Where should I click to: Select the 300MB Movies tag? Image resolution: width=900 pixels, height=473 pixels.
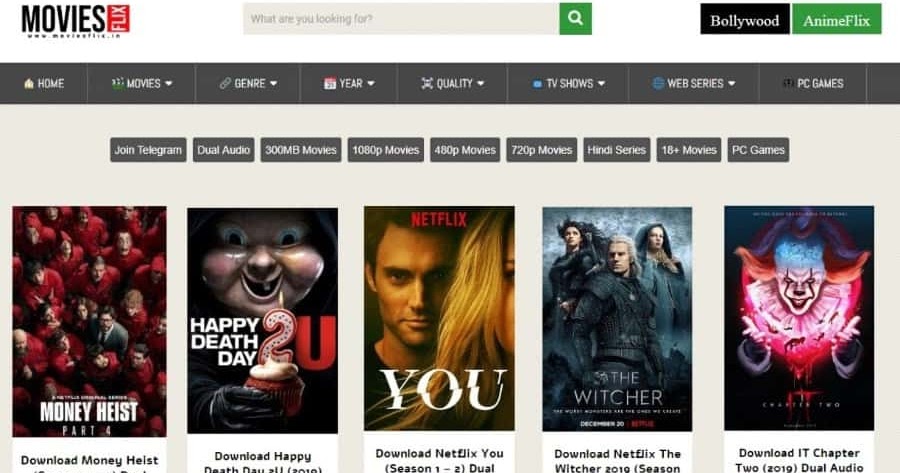pyautogui.click(x=301, y=150)
